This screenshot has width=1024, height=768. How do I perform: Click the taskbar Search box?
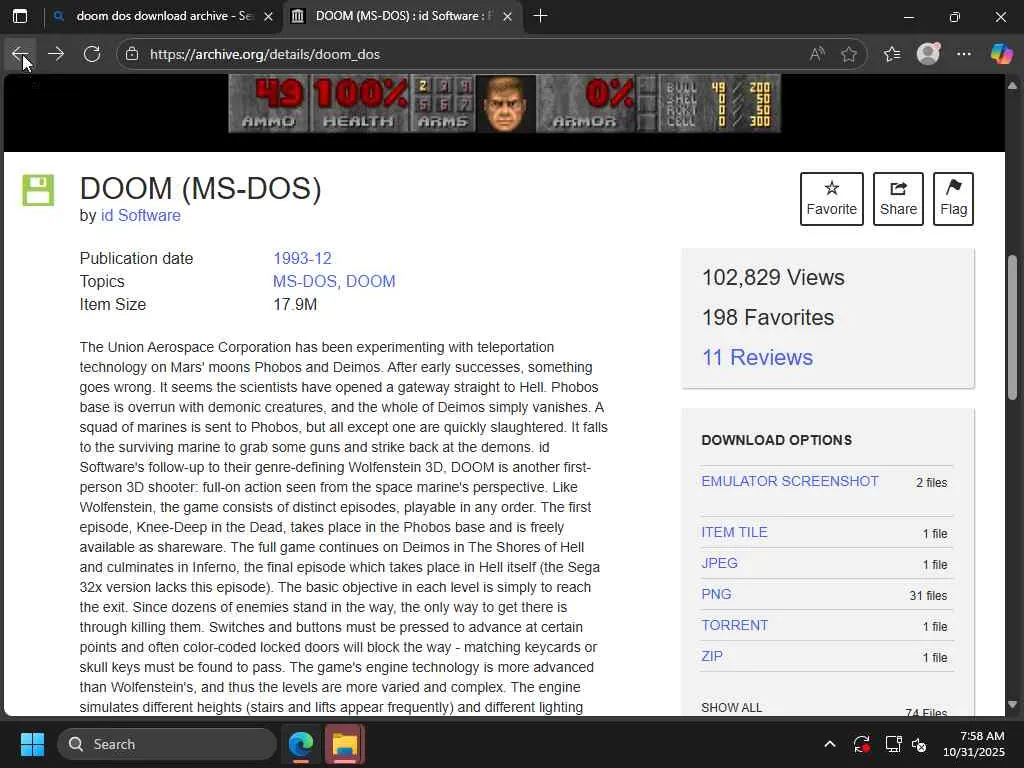coord(167,744)
